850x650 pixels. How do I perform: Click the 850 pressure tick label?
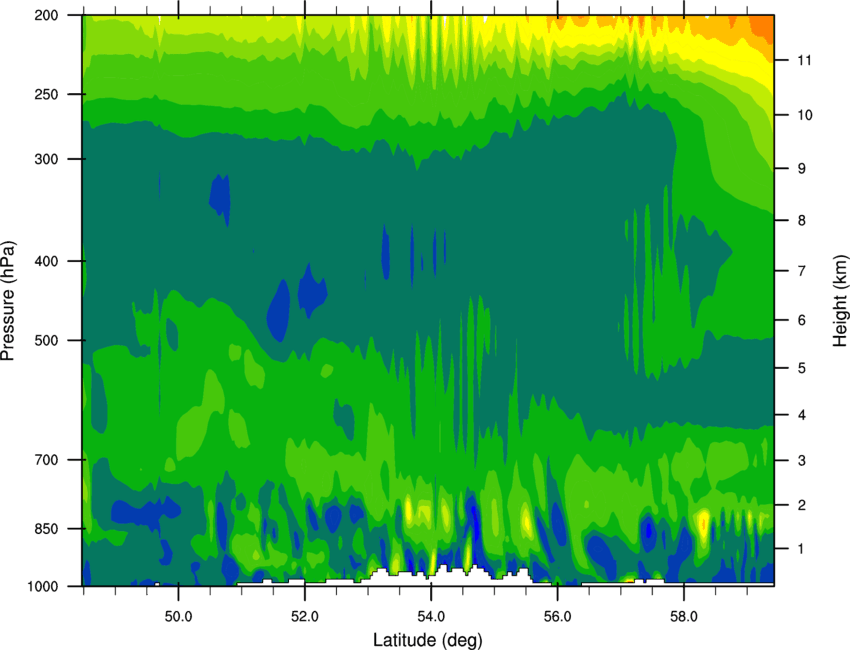(x=47, y=529)
